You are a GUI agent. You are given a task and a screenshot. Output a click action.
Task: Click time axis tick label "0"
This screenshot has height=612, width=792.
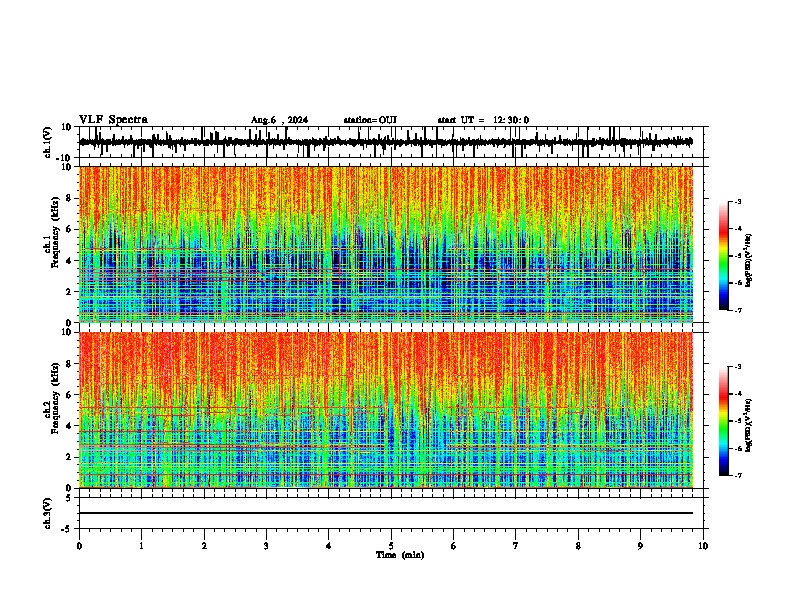(x=79, y=546)
